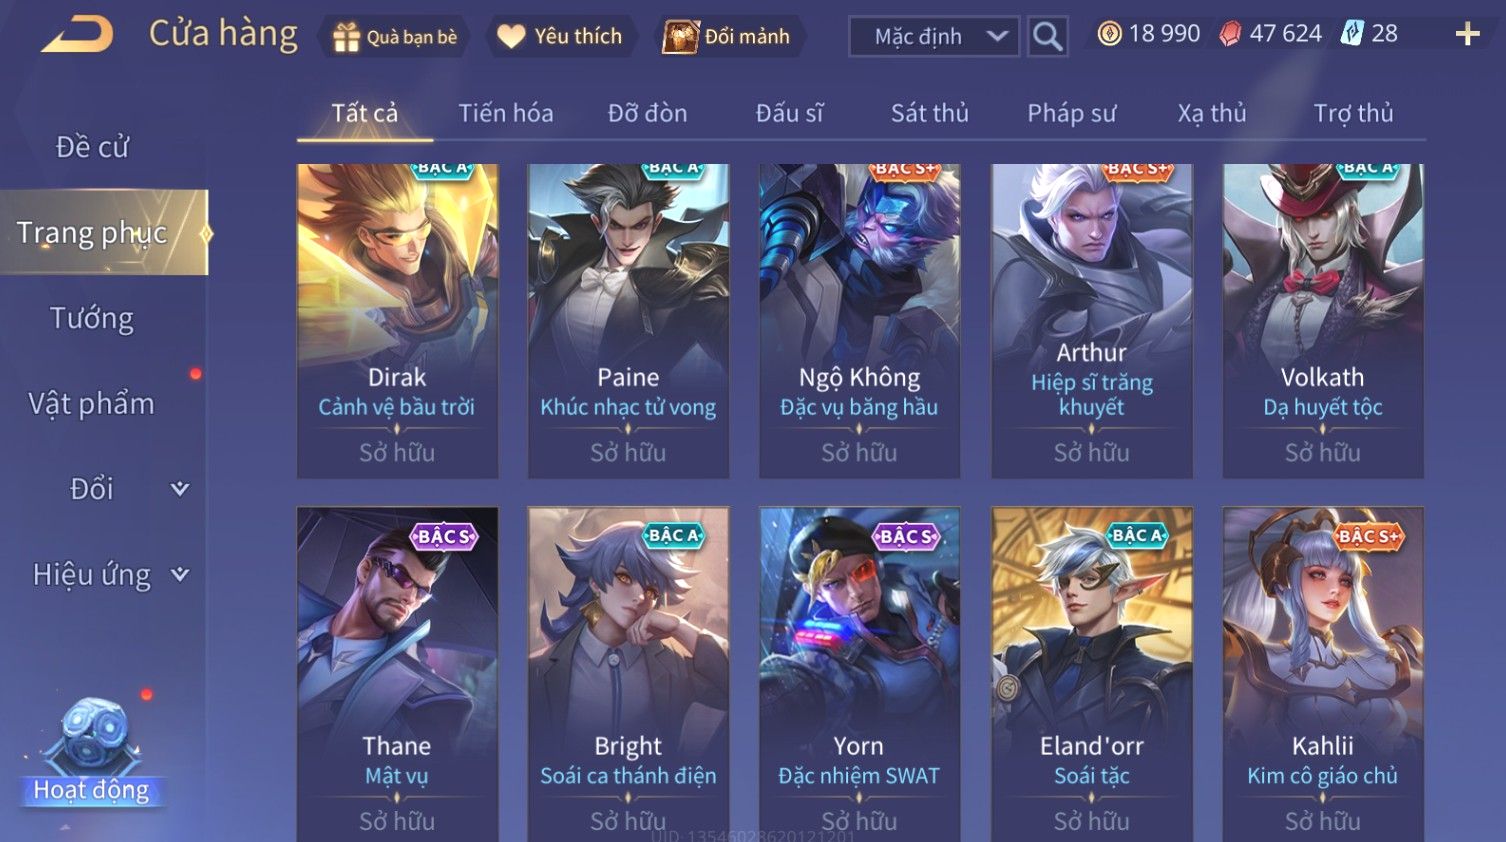Switch to the Tiến hóa tab
Screen dimensions: 1506x842
tap(506, 113)
